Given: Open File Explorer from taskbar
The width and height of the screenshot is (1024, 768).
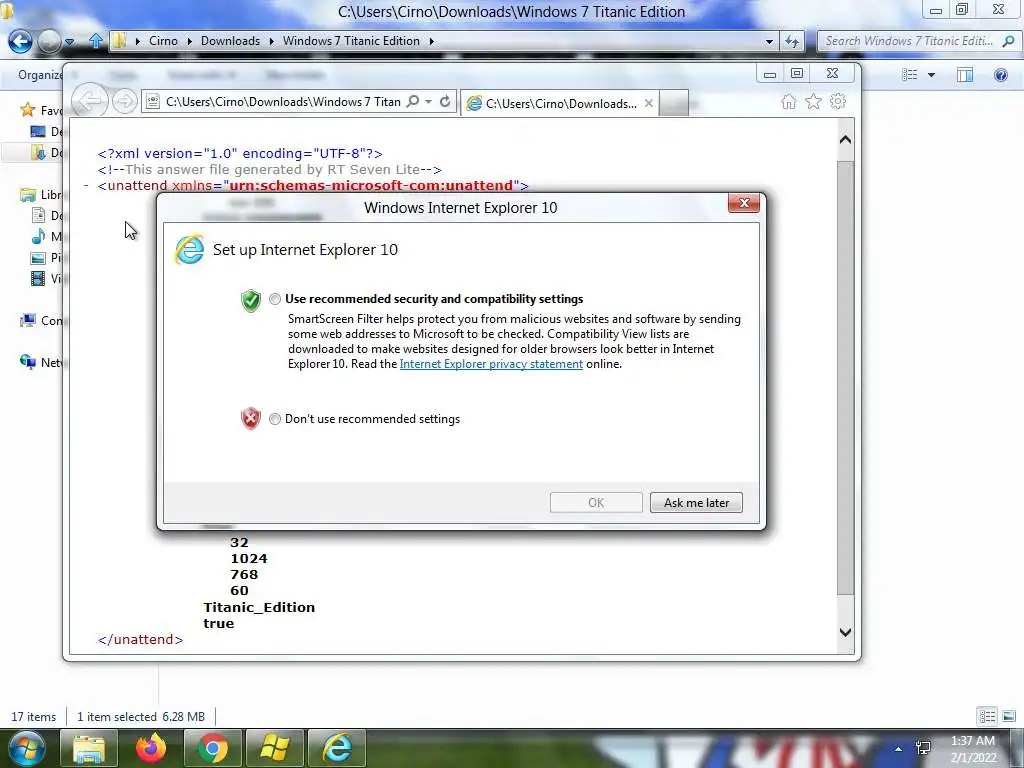Looking at the screenshot, I should [x=89, y=748].
